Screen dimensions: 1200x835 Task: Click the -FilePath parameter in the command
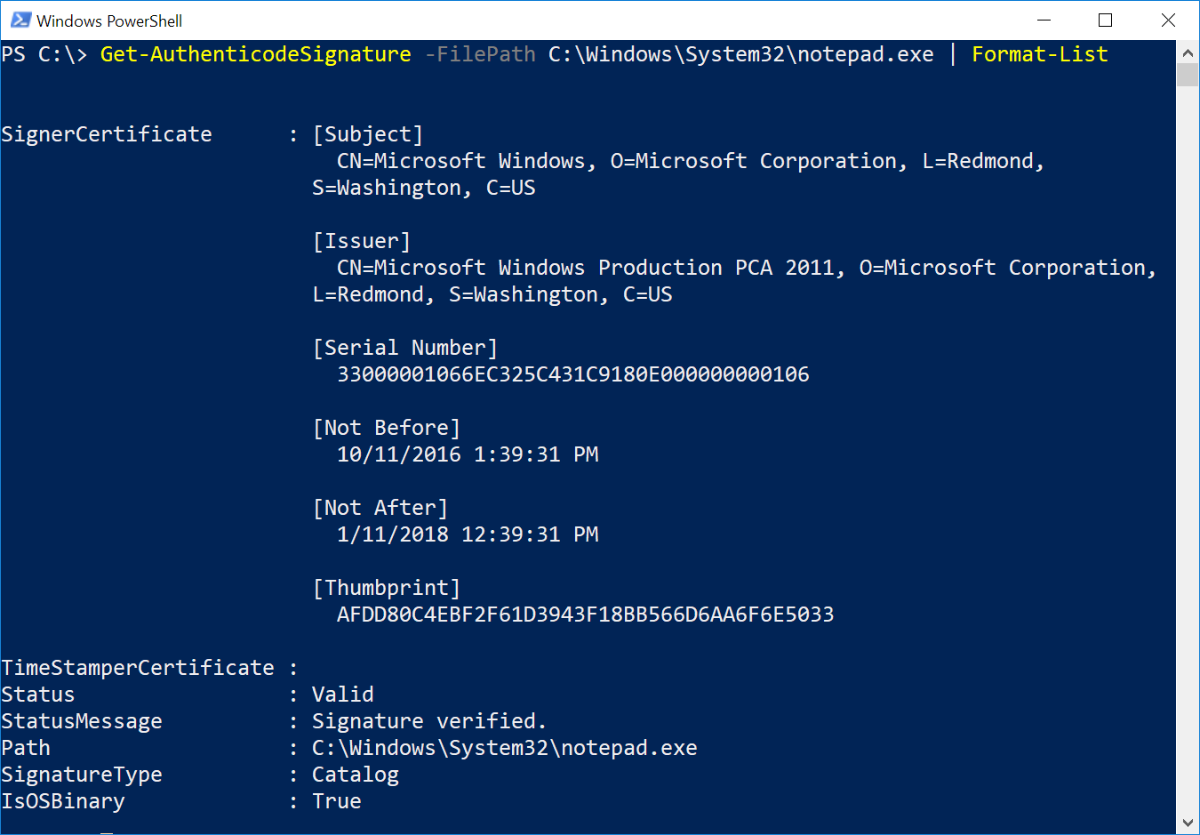[480, 54]
